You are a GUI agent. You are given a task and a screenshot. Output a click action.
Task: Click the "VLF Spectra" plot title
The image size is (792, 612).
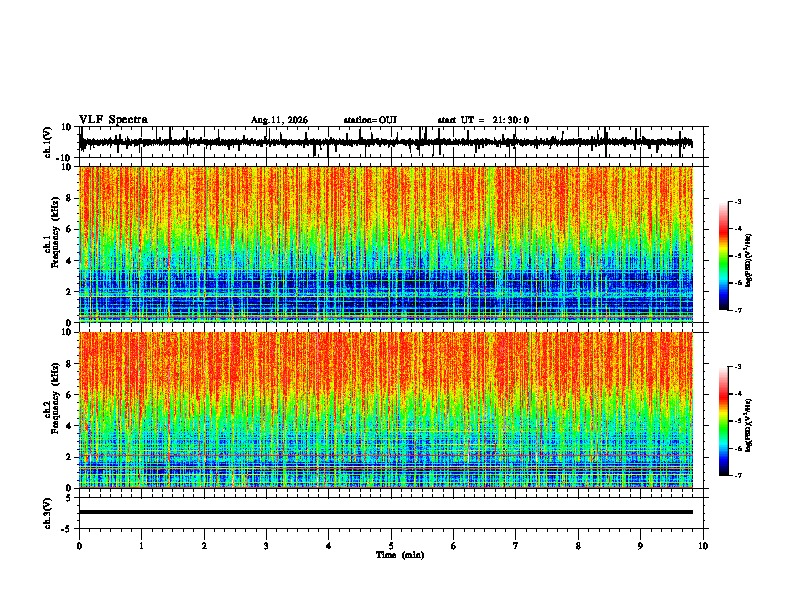(x=113, y=120)
